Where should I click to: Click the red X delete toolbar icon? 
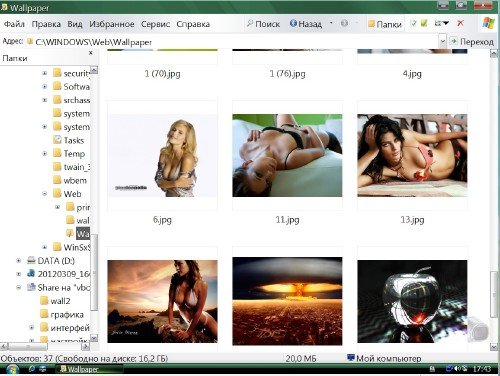coord(460,23)
